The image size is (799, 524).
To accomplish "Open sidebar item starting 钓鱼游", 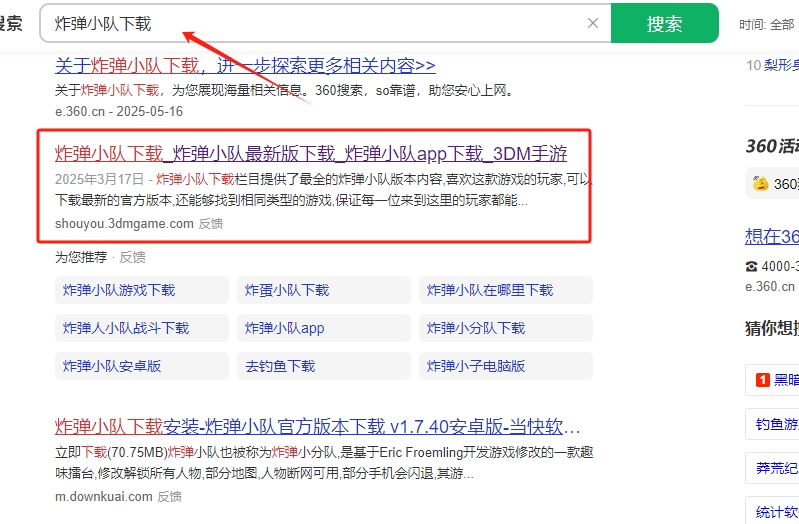I will pyautogui.click(x=772, y=424).
